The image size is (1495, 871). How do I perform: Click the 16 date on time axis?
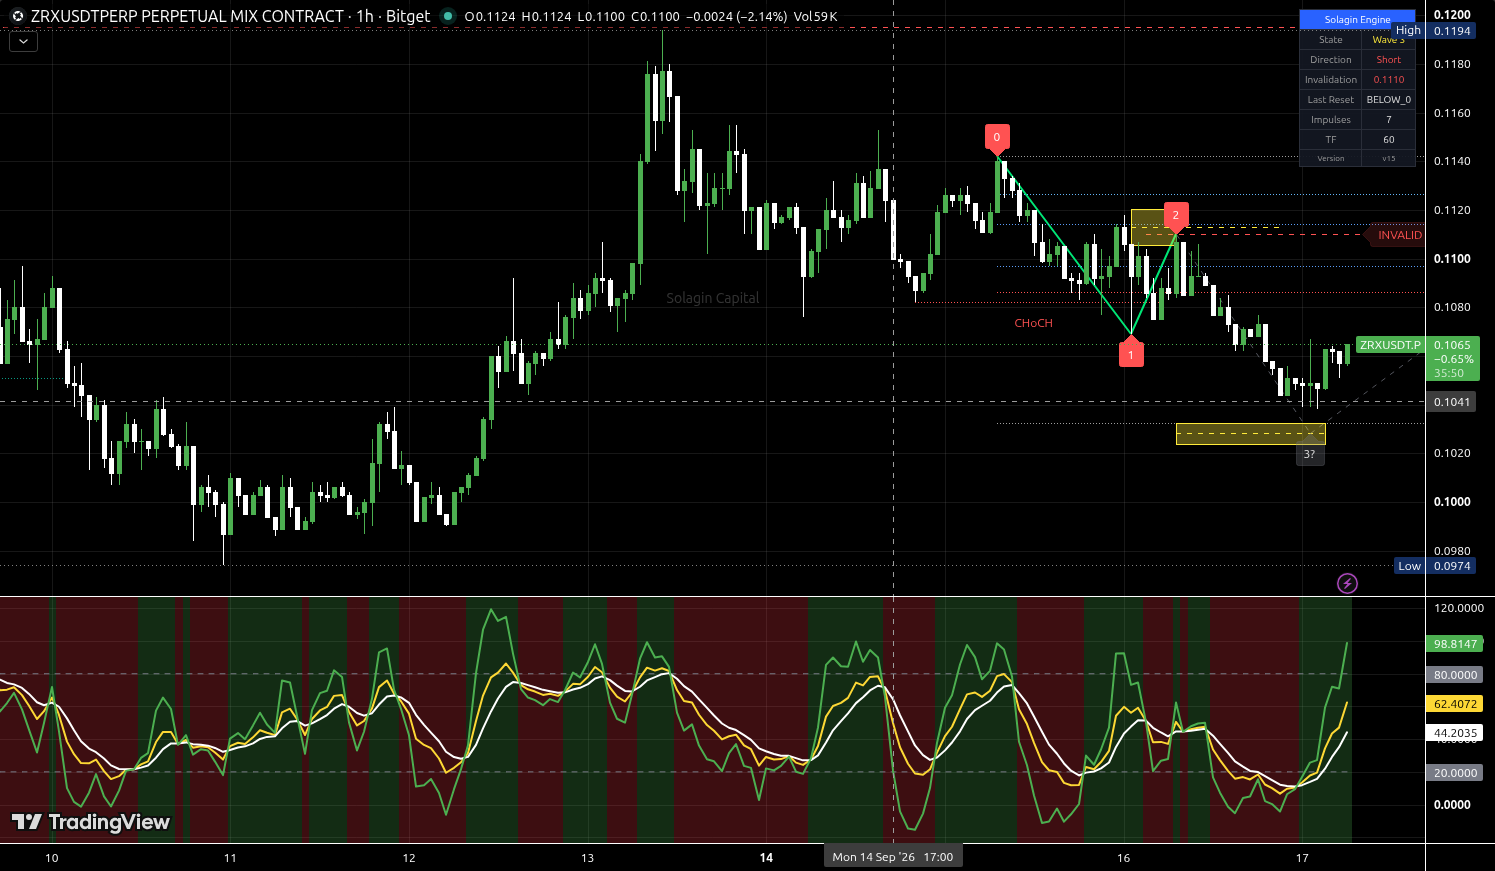coord(1124,858)
